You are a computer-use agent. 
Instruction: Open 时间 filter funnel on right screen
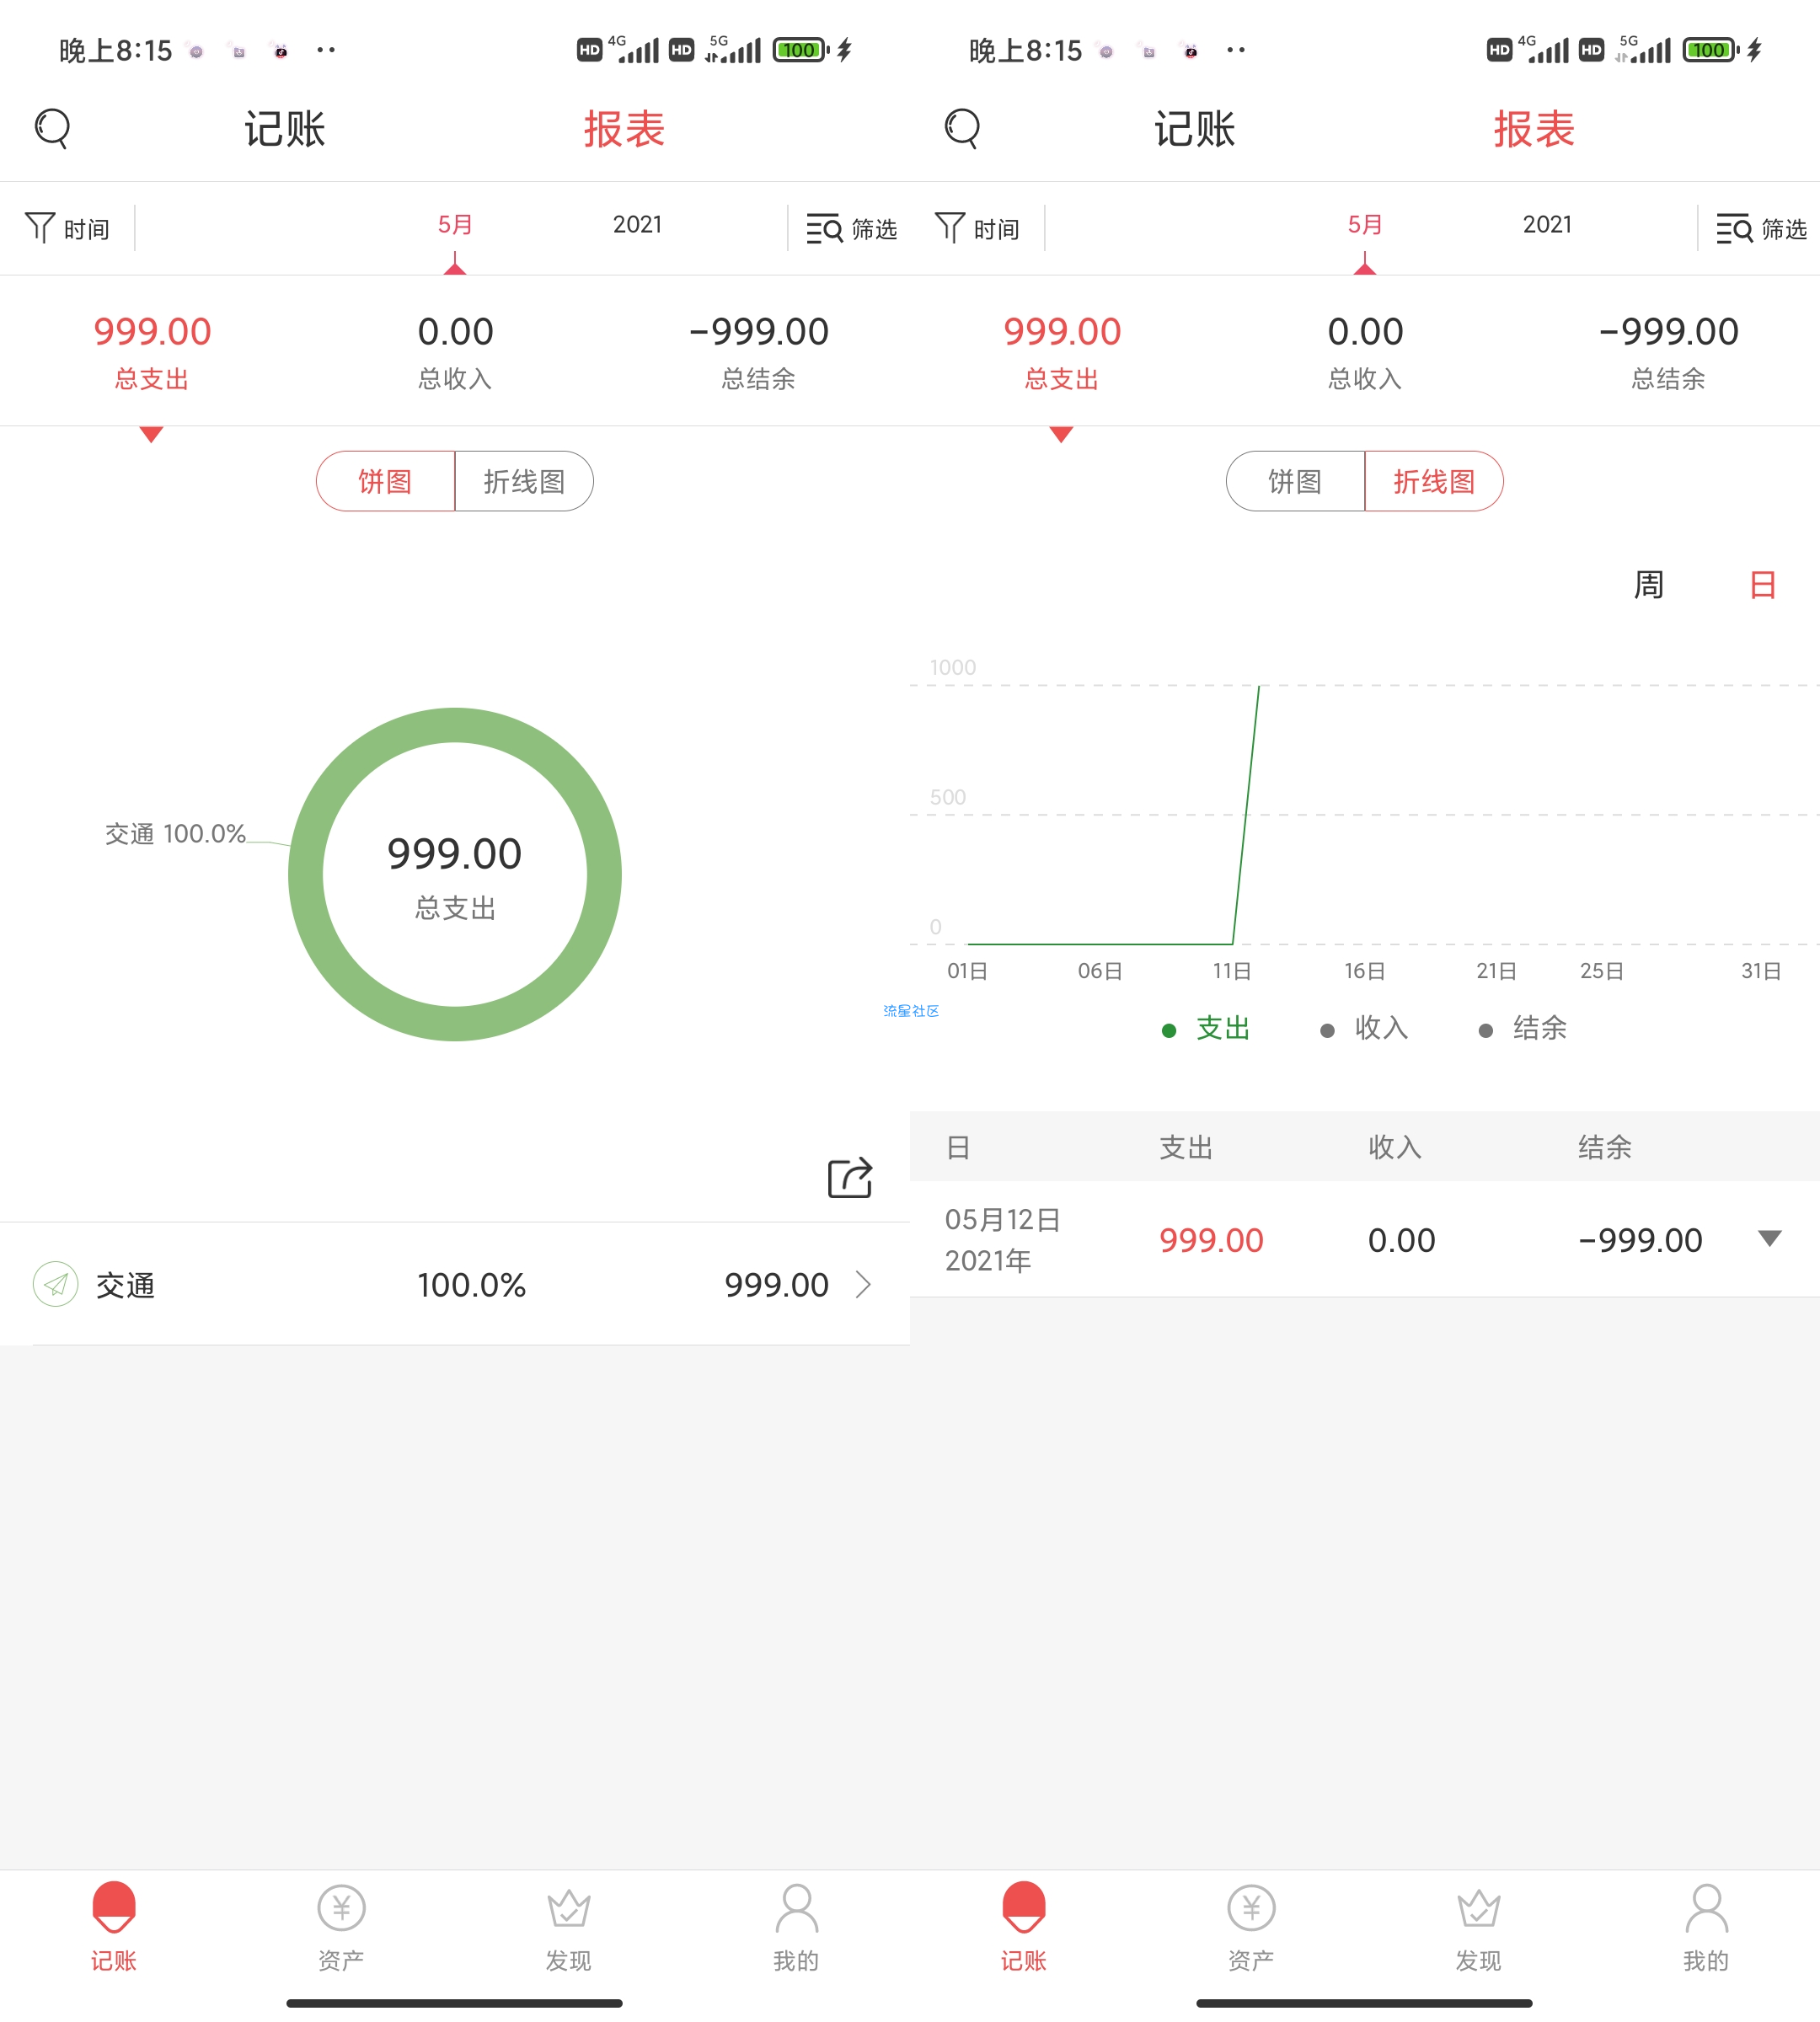977,228
